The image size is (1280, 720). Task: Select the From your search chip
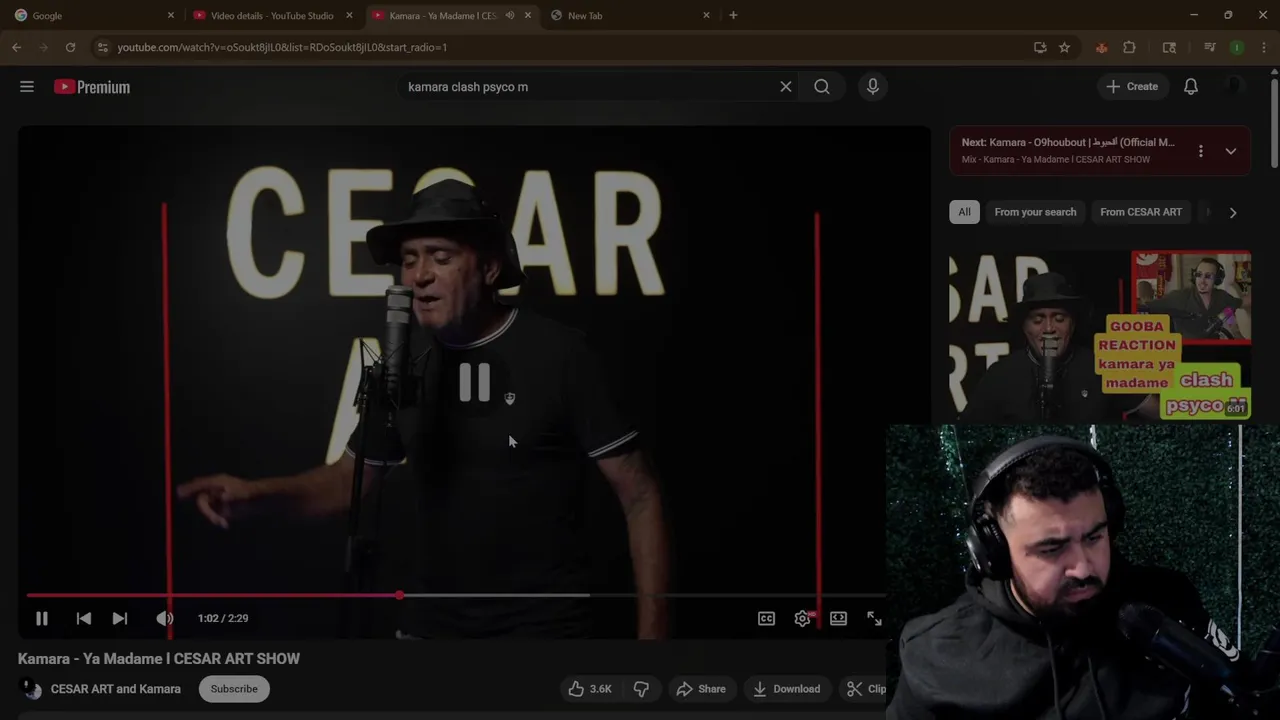pyautogui.click(x=1035, y=212)
